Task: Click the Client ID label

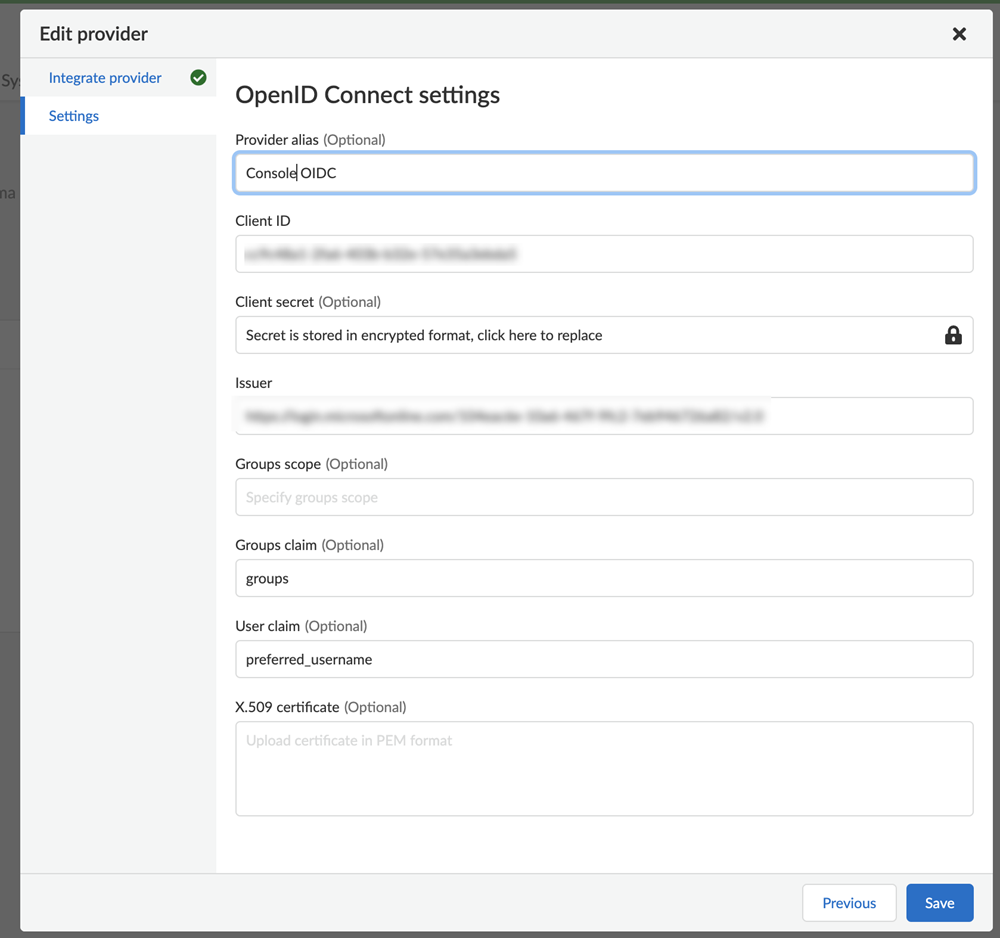Action: pos(263,221)
